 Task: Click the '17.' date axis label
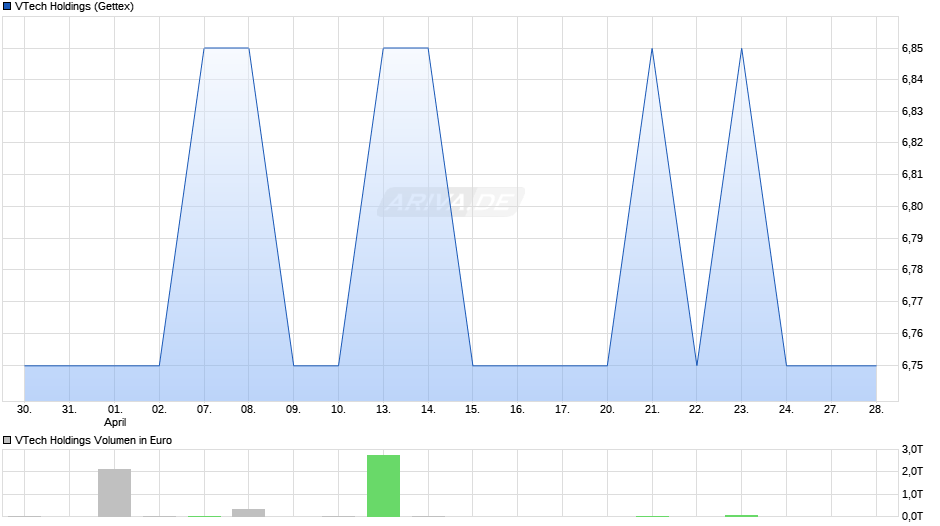562,410
